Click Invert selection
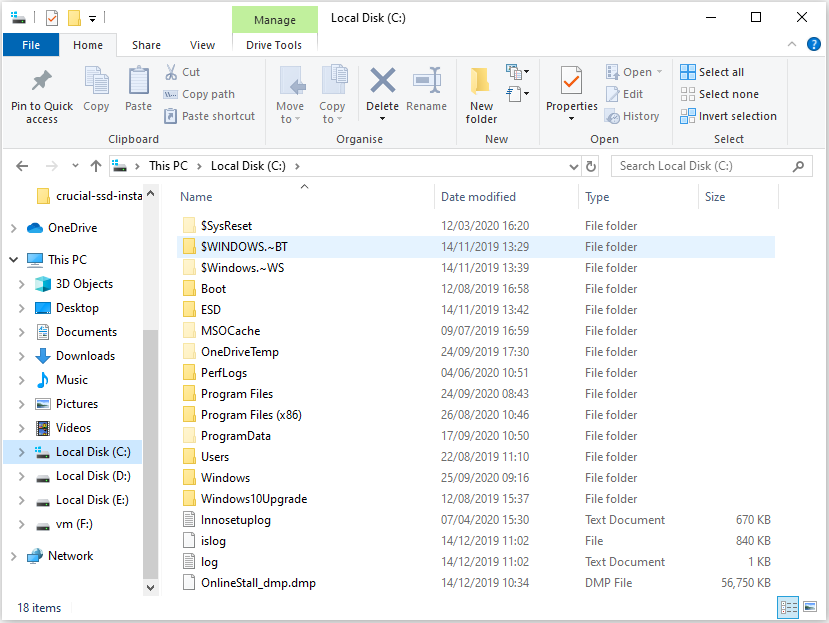829x623 pixels. click(728, 116)
